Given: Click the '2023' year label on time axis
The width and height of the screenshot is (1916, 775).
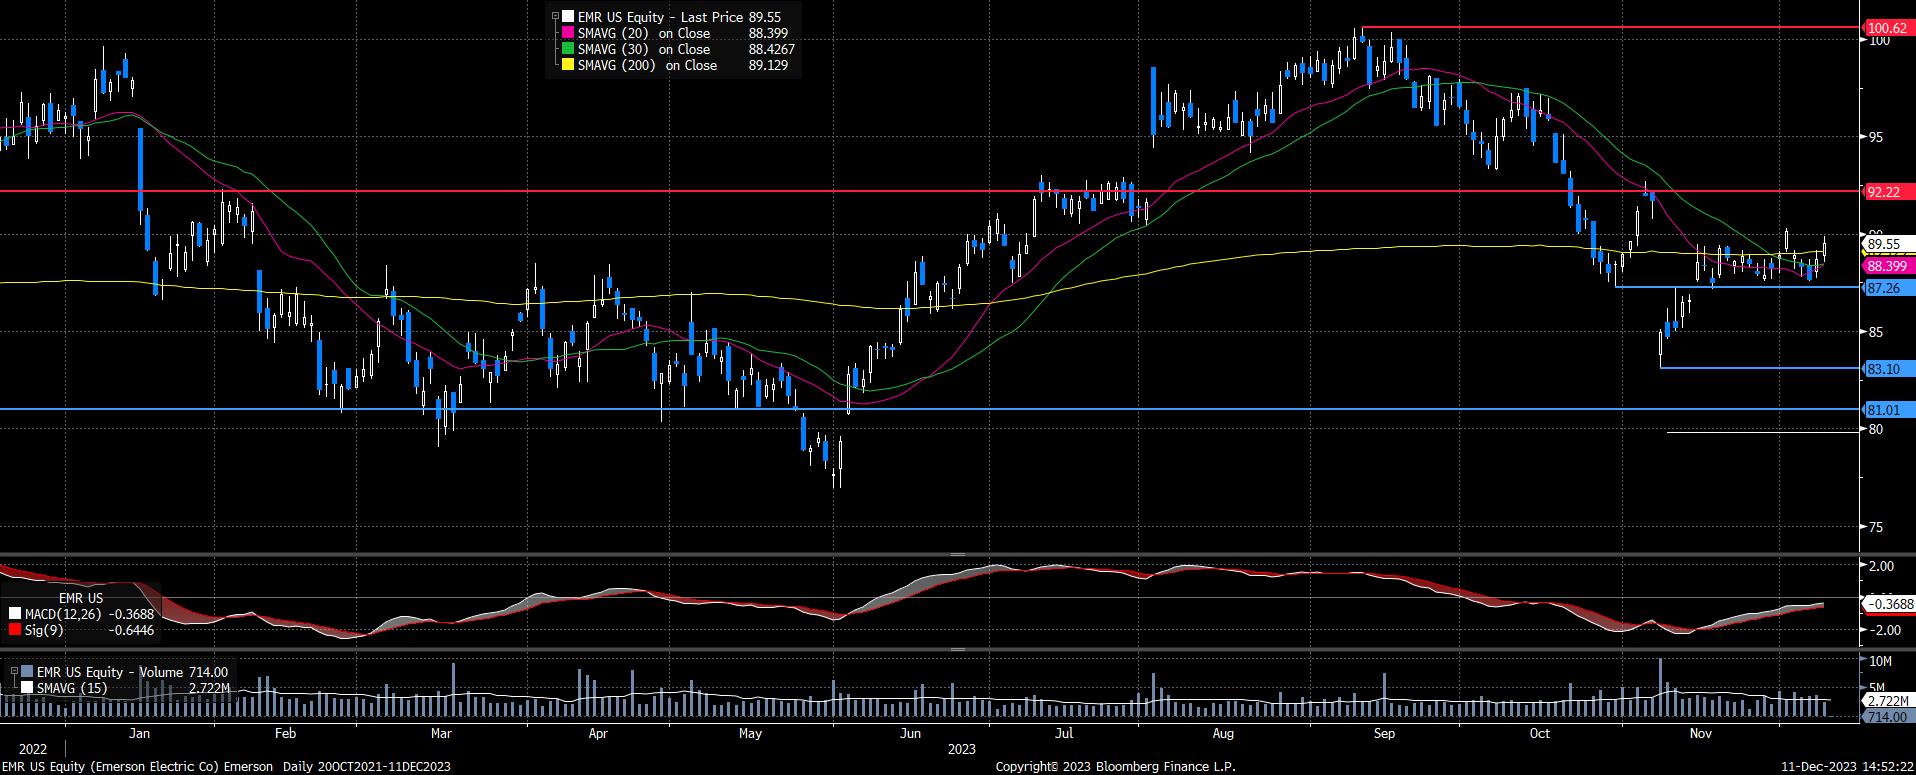Looking at the screenshot, I should click(x=962, y=749).
